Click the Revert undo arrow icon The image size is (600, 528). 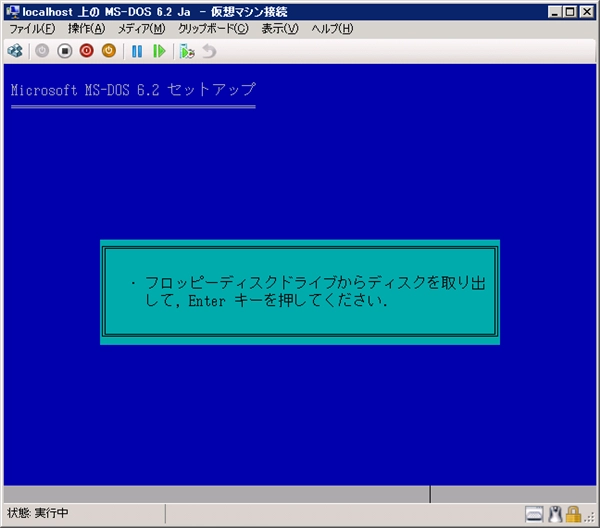[x=209, y=51]
